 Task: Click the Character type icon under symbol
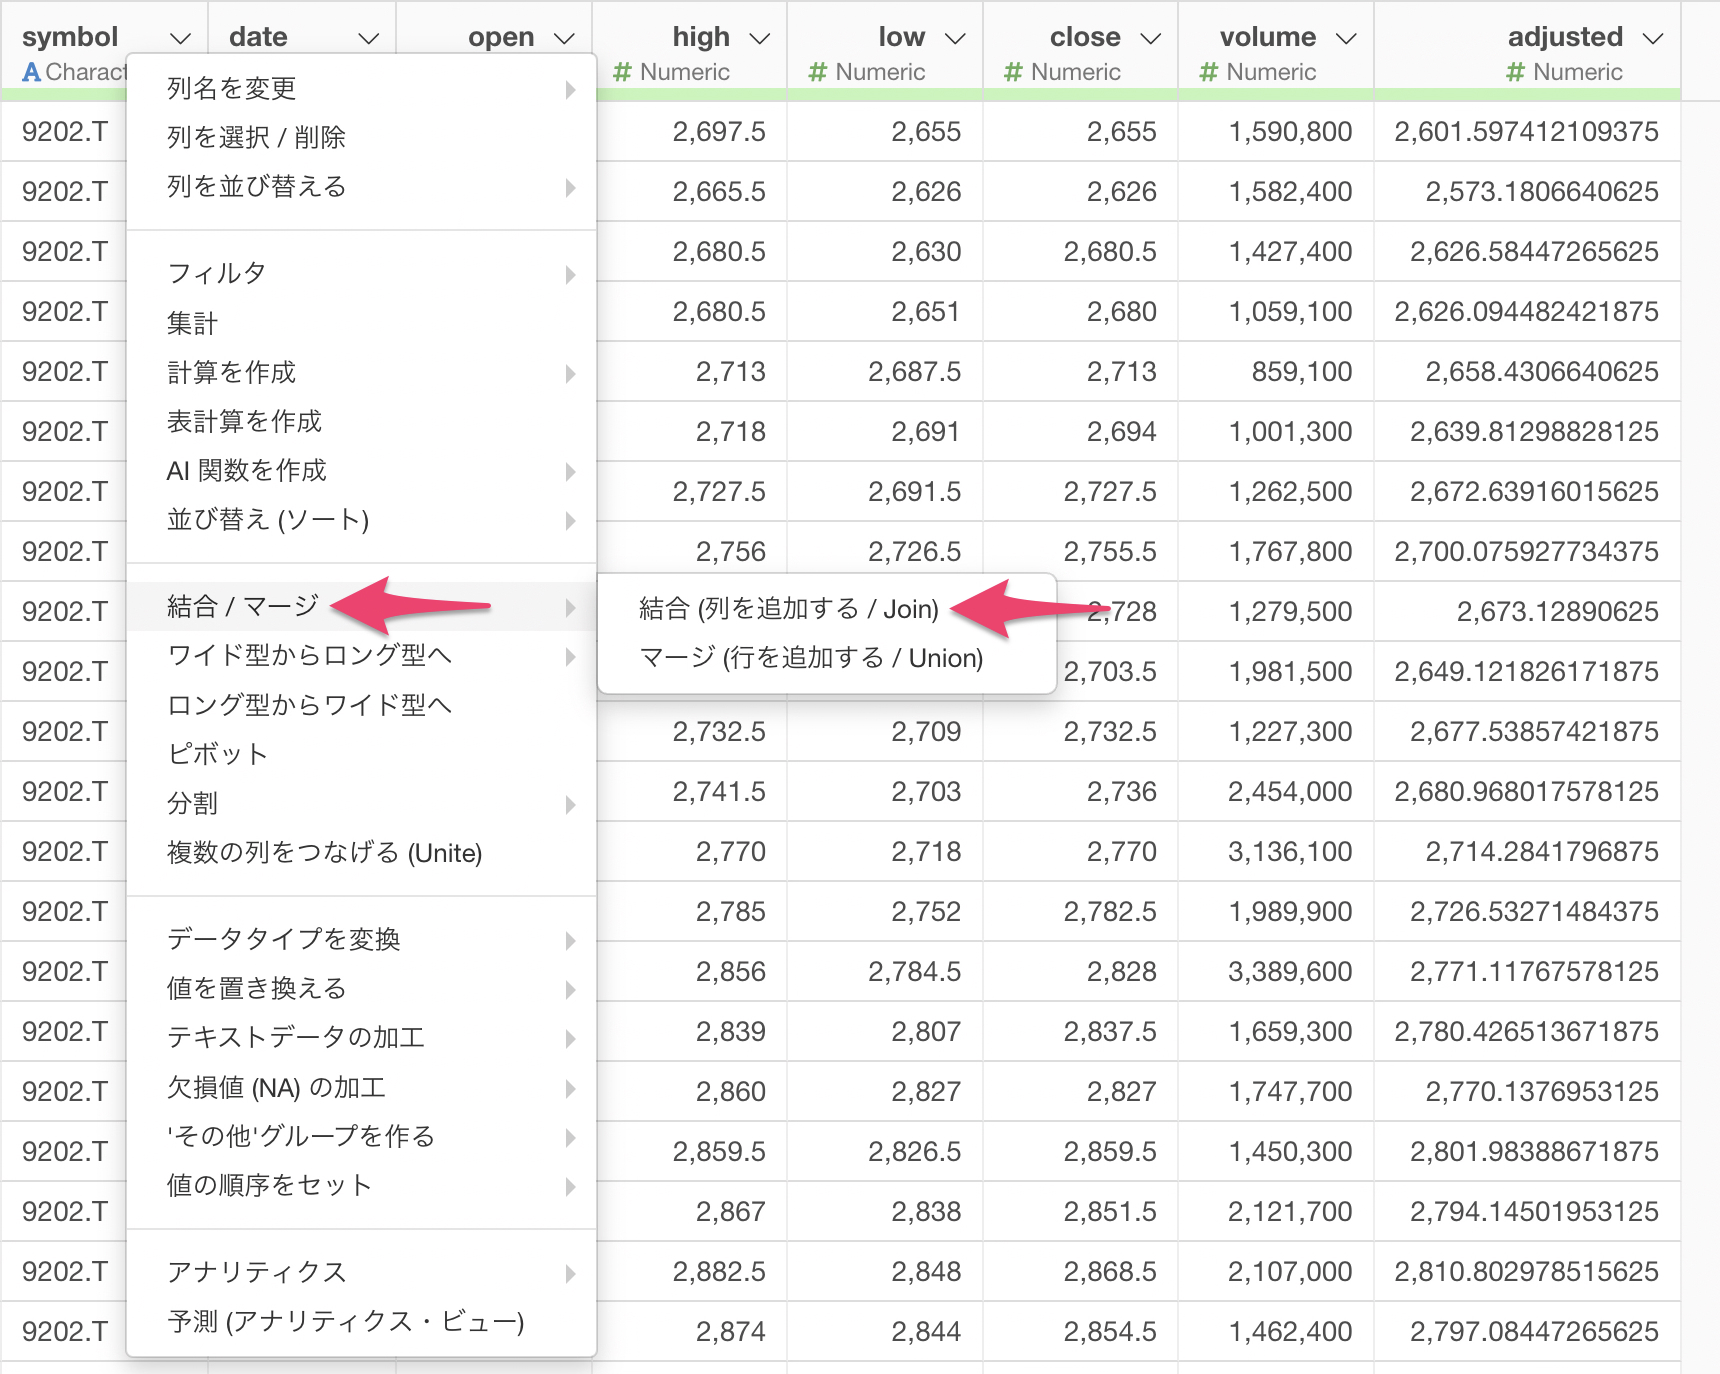[x=32, y=72]
